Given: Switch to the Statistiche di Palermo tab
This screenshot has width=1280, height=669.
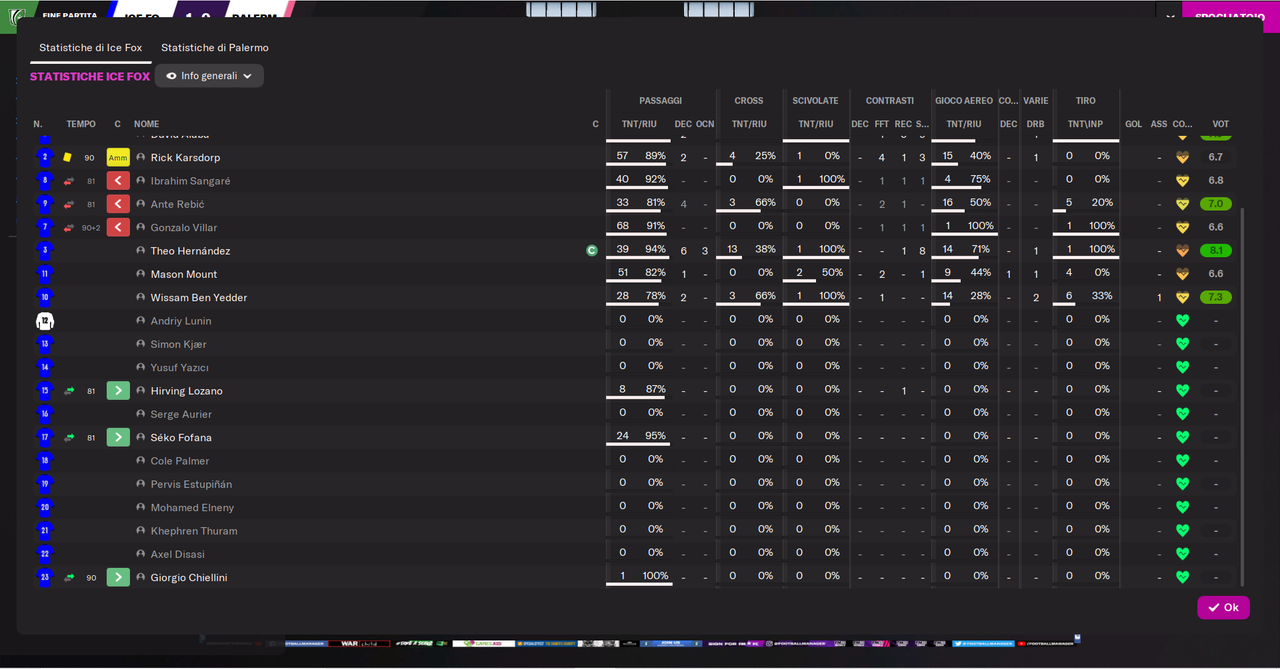Looking at the screenshot, I should 215,47.
